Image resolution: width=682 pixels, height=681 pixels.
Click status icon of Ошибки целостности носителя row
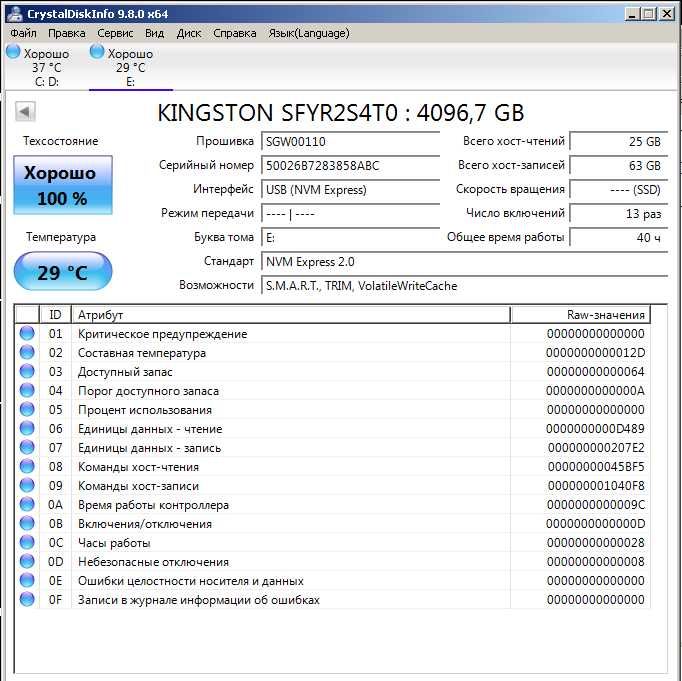point(27,581)
